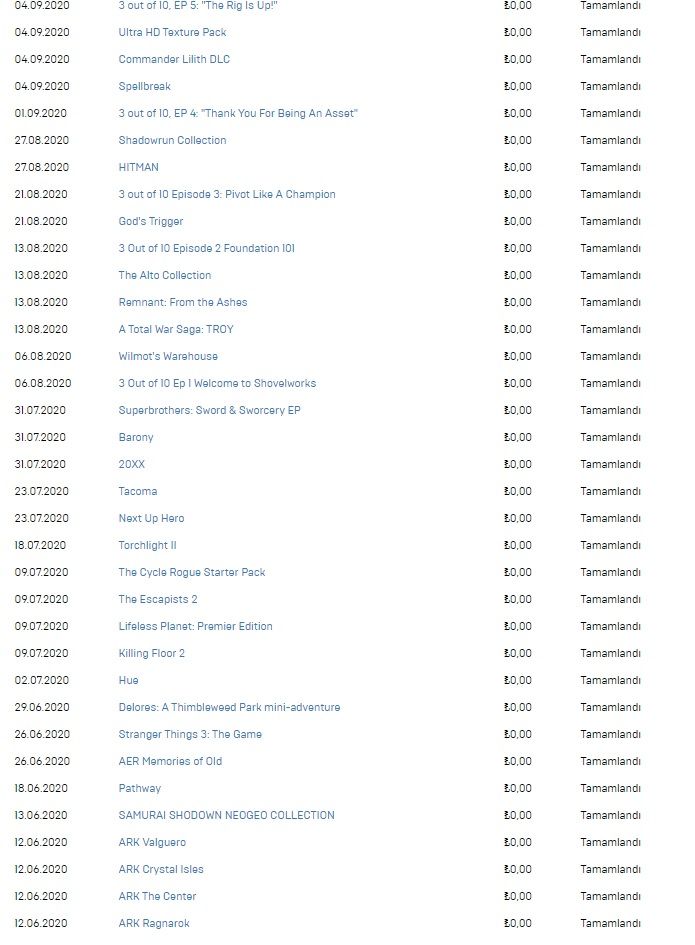
Task: Open A Total War Saga: TROY
Action: tap(176, 329)
